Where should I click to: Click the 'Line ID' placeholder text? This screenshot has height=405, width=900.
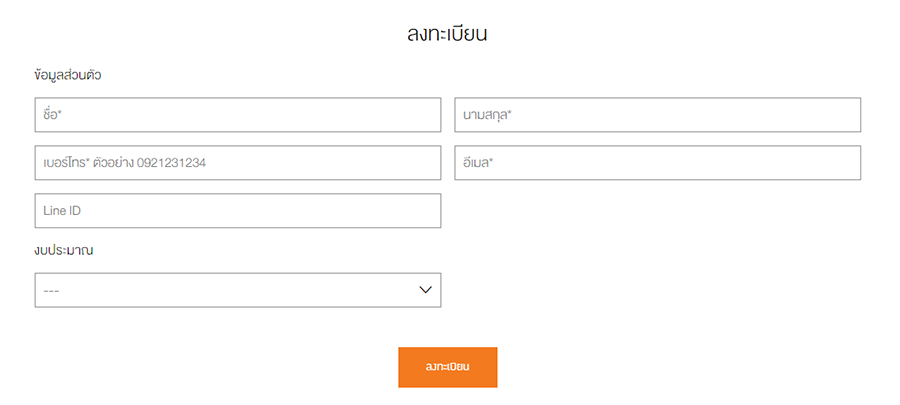click(61, 211)
